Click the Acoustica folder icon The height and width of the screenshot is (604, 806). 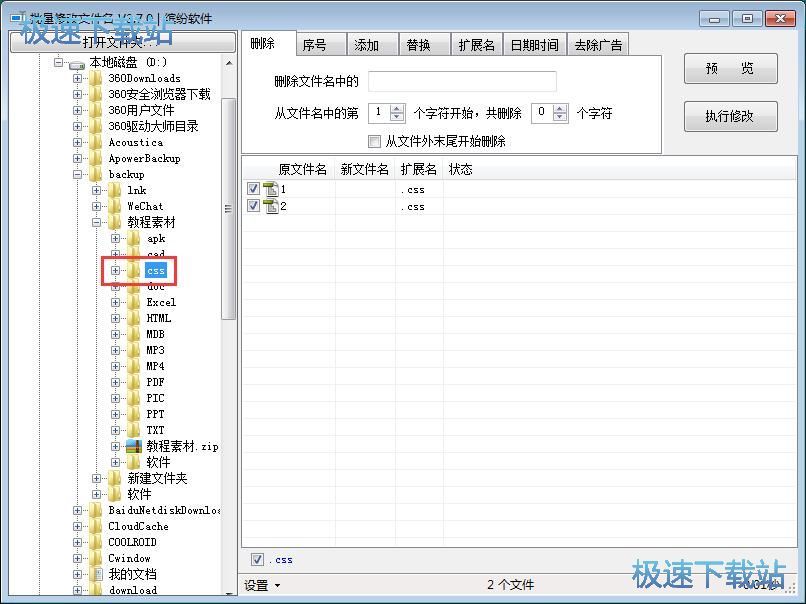pyautogui.click(x=96, y=142)
